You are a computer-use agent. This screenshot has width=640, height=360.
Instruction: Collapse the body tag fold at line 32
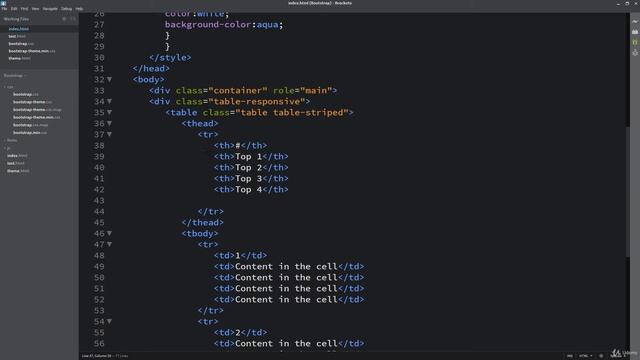[109, 80]
